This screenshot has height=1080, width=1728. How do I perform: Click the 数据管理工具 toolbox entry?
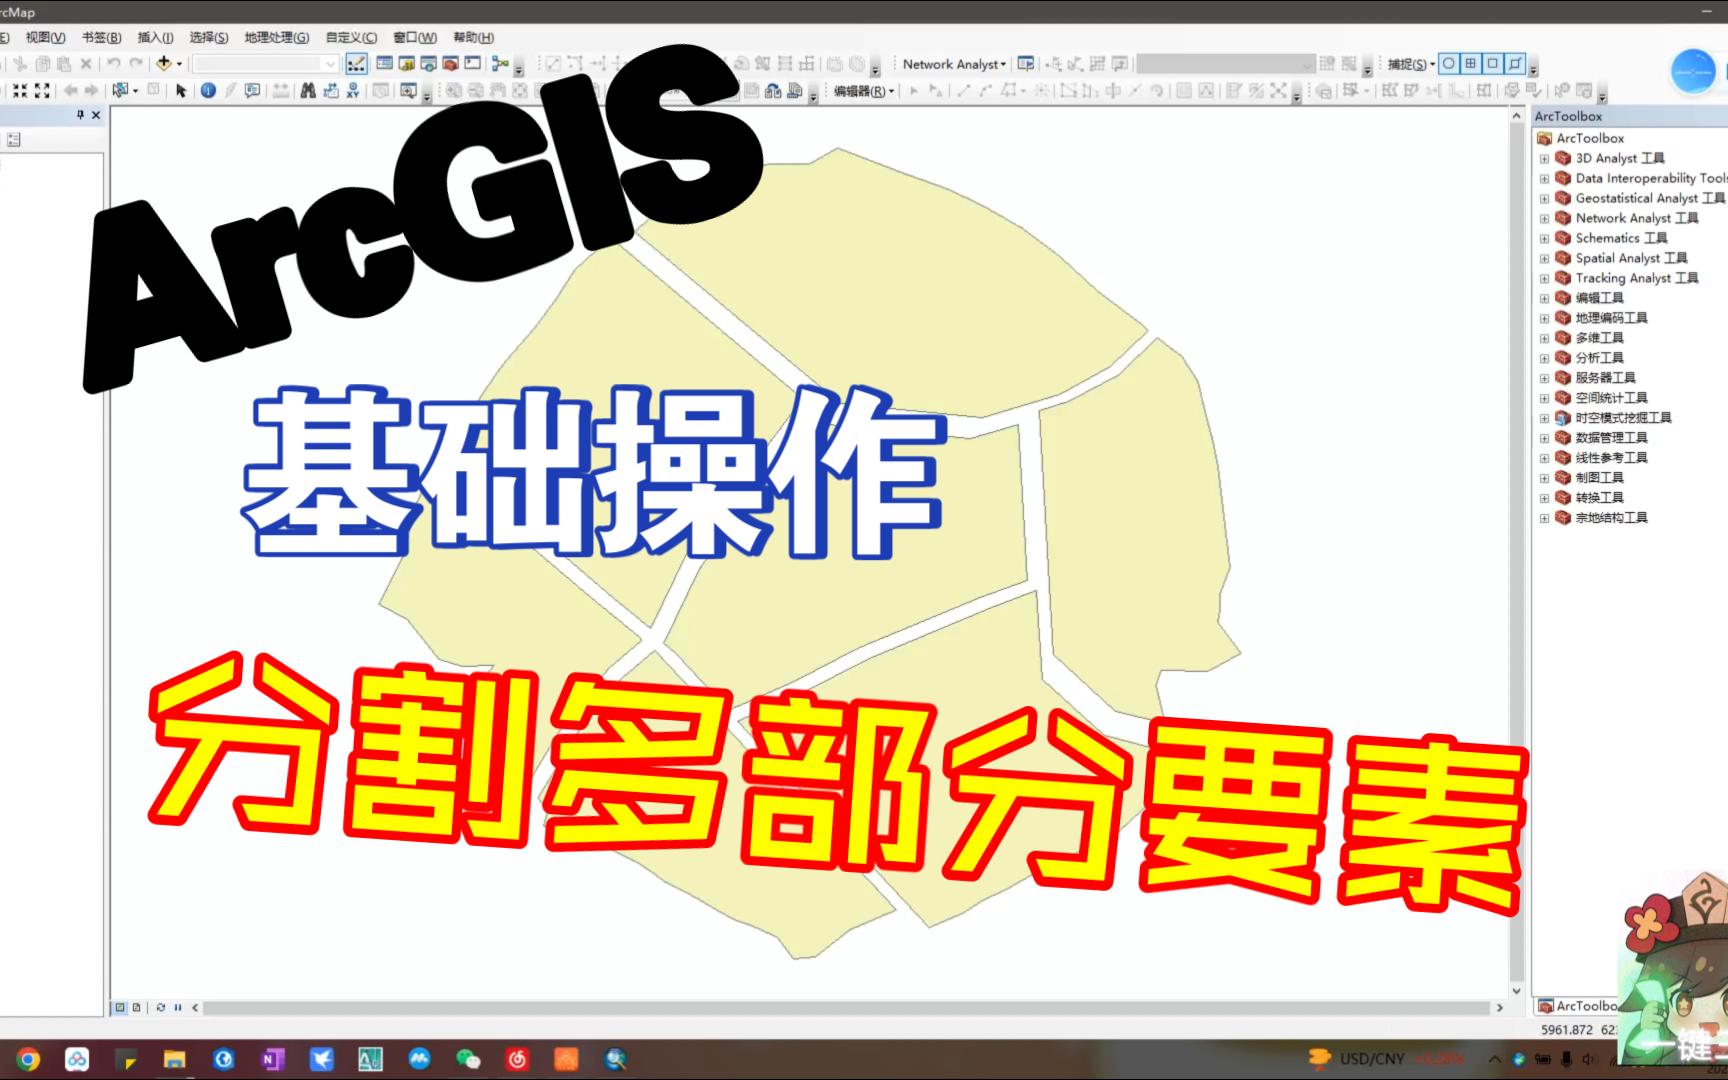coord(1608,437)
